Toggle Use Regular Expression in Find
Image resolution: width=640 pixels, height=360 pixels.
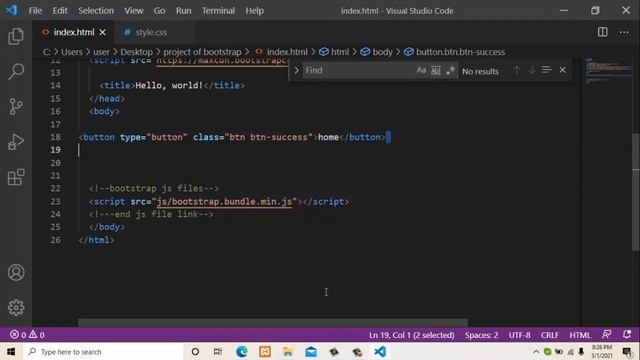coord(450,71)
